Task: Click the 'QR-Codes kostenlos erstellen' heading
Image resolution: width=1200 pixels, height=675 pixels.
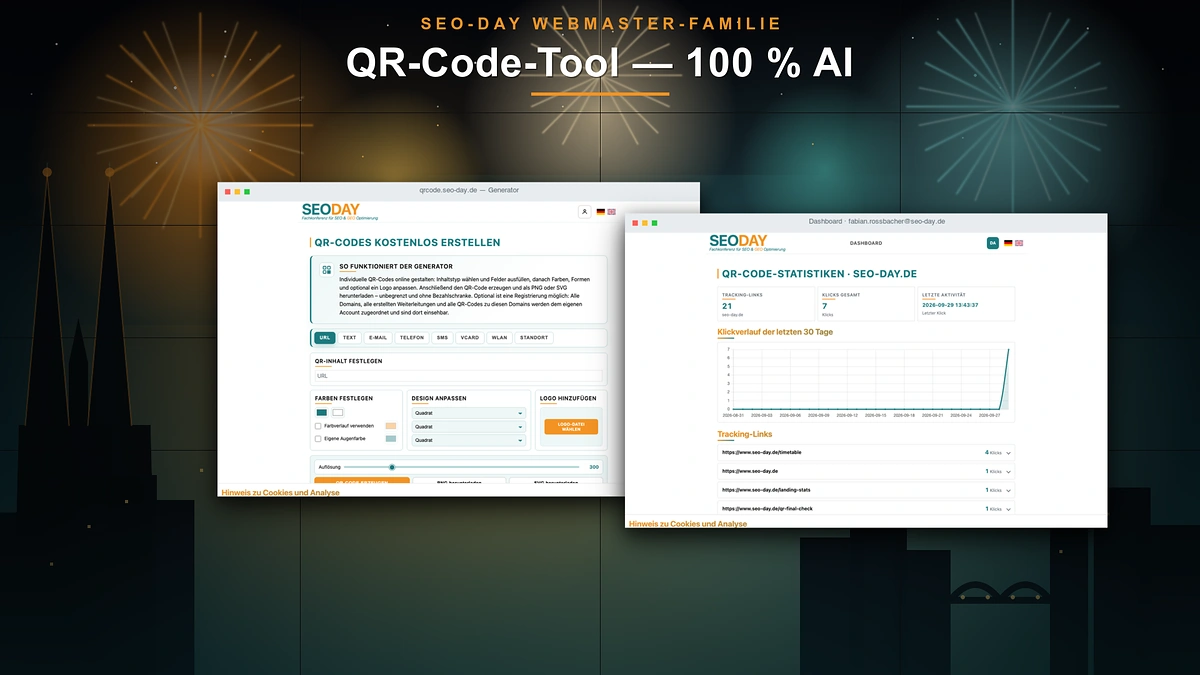Action: (x=407, y=243)
